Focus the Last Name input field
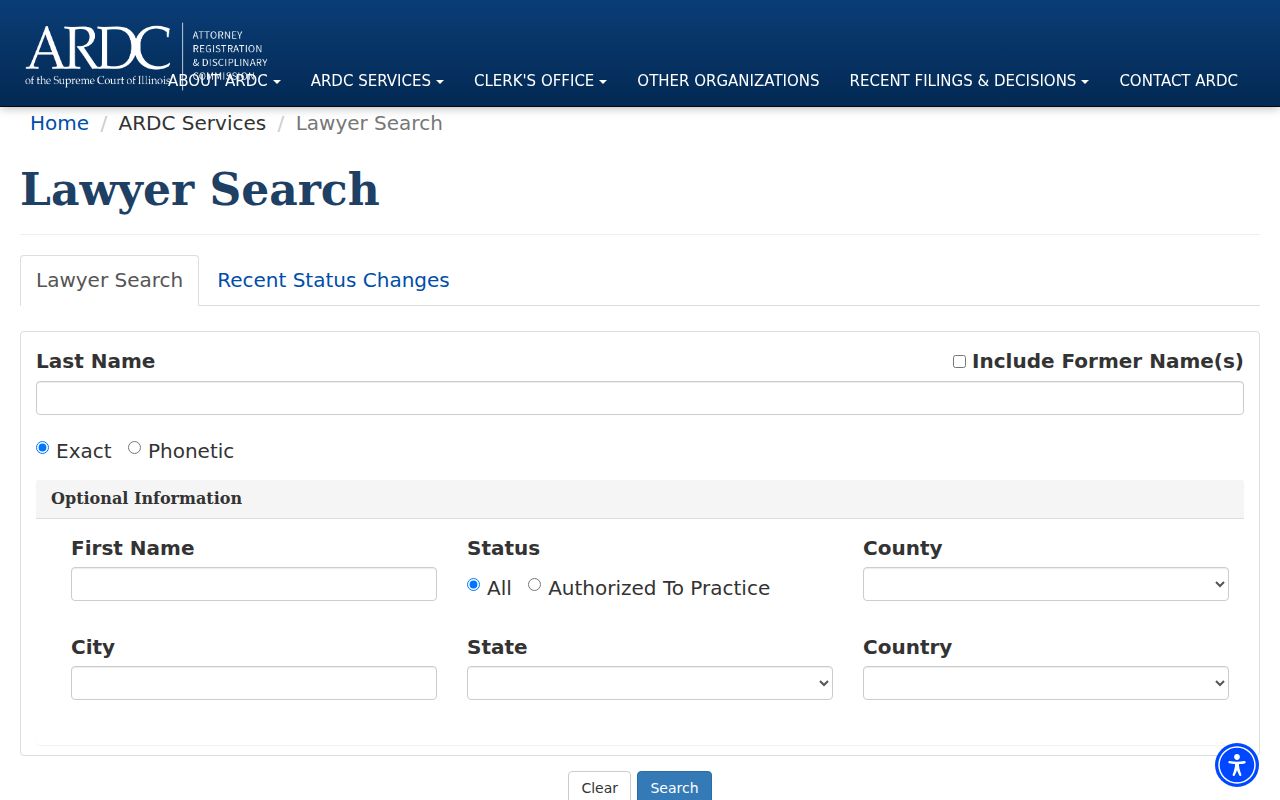This screenshot has height=800, width=1280. [640, 398]
